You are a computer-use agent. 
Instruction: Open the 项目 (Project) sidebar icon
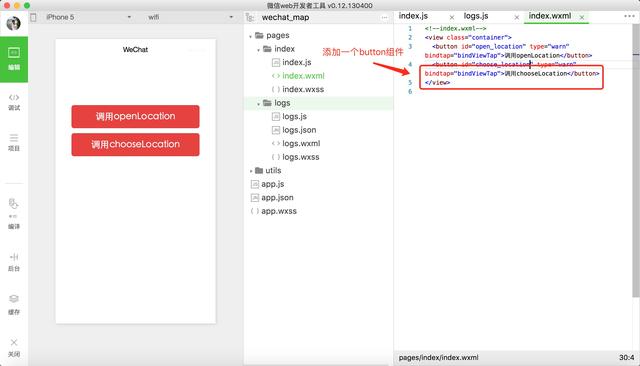tap(14, 142)
